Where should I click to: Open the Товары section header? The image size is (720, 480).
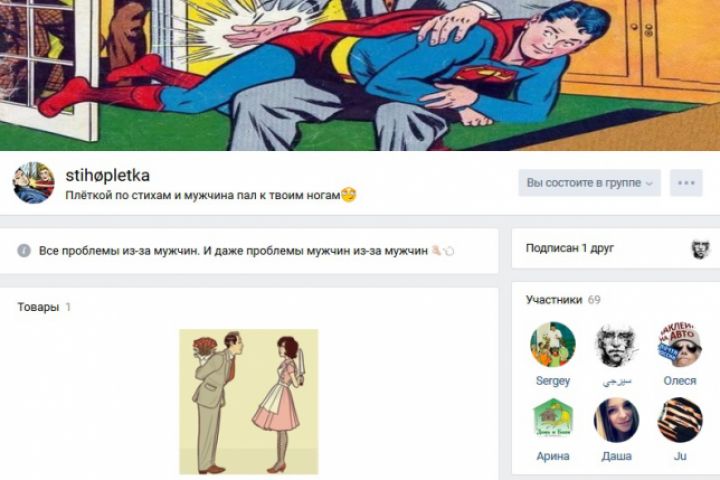[x=38, y=307]
